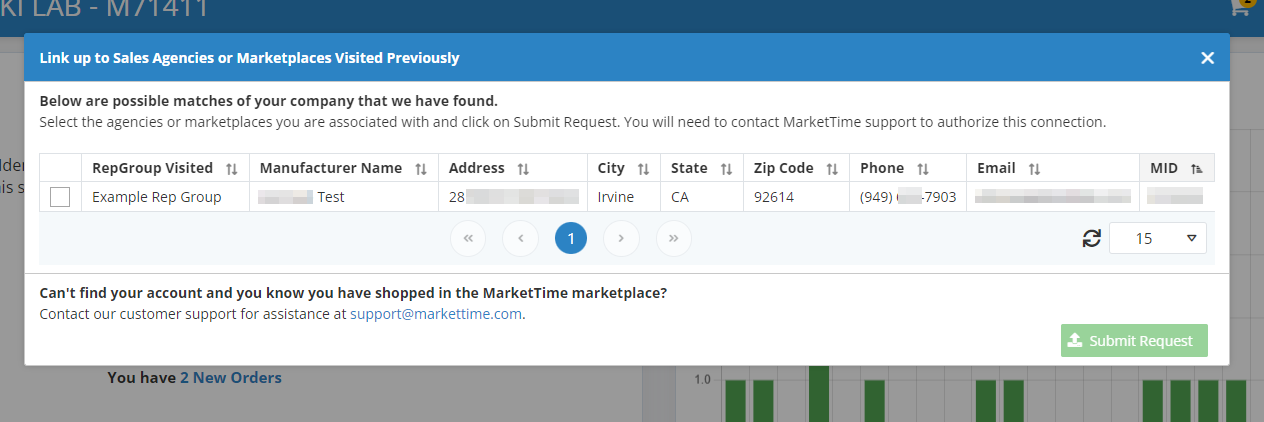Screen dimensions: 1264x422
Task: Sort table by Phone column
Action: click(923, 169)
